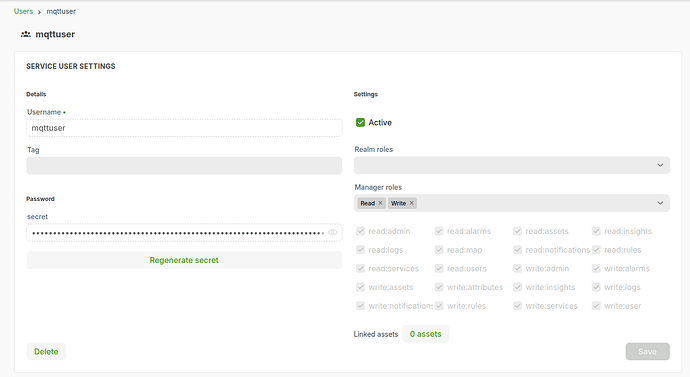Open the 0 assets linked assets button
Screen dimensions: 690x377
click(x=426, y=334)
